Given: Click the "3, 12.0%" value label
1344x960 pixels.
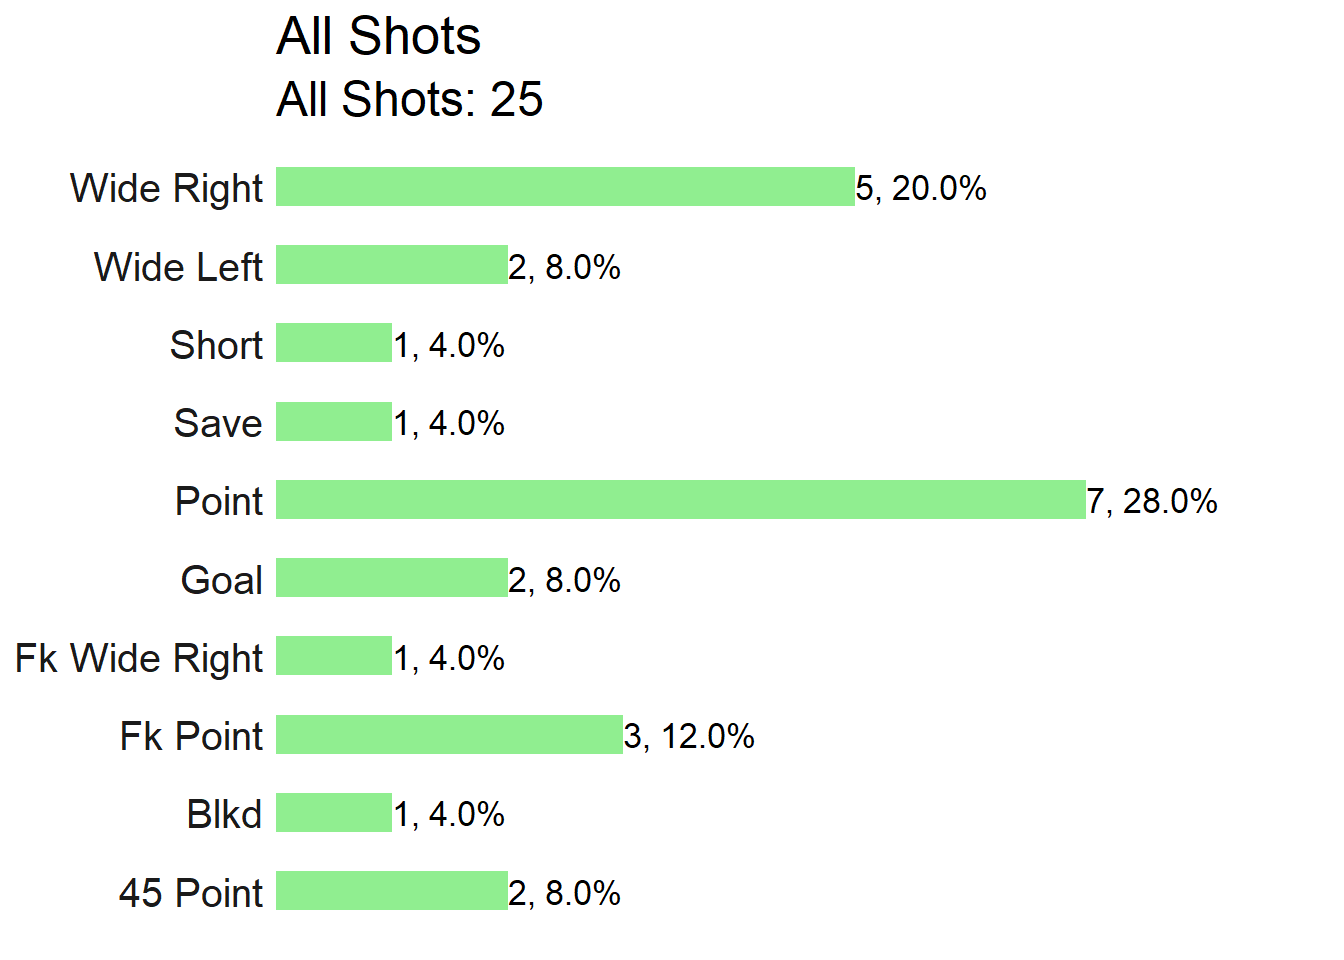Looking at the screenshot, I should pos(689,737).
